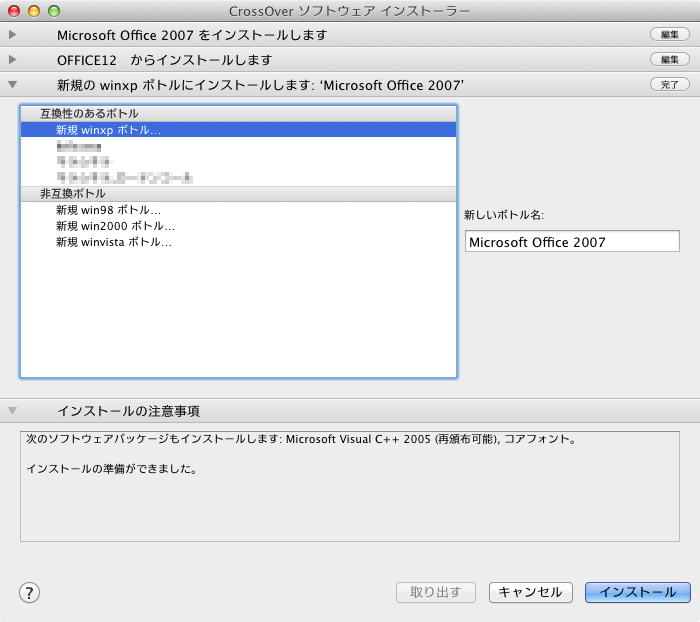Select the third, longest blurred bottle entry
Viewport: 700px width, 622px height.
pos(238,177)
